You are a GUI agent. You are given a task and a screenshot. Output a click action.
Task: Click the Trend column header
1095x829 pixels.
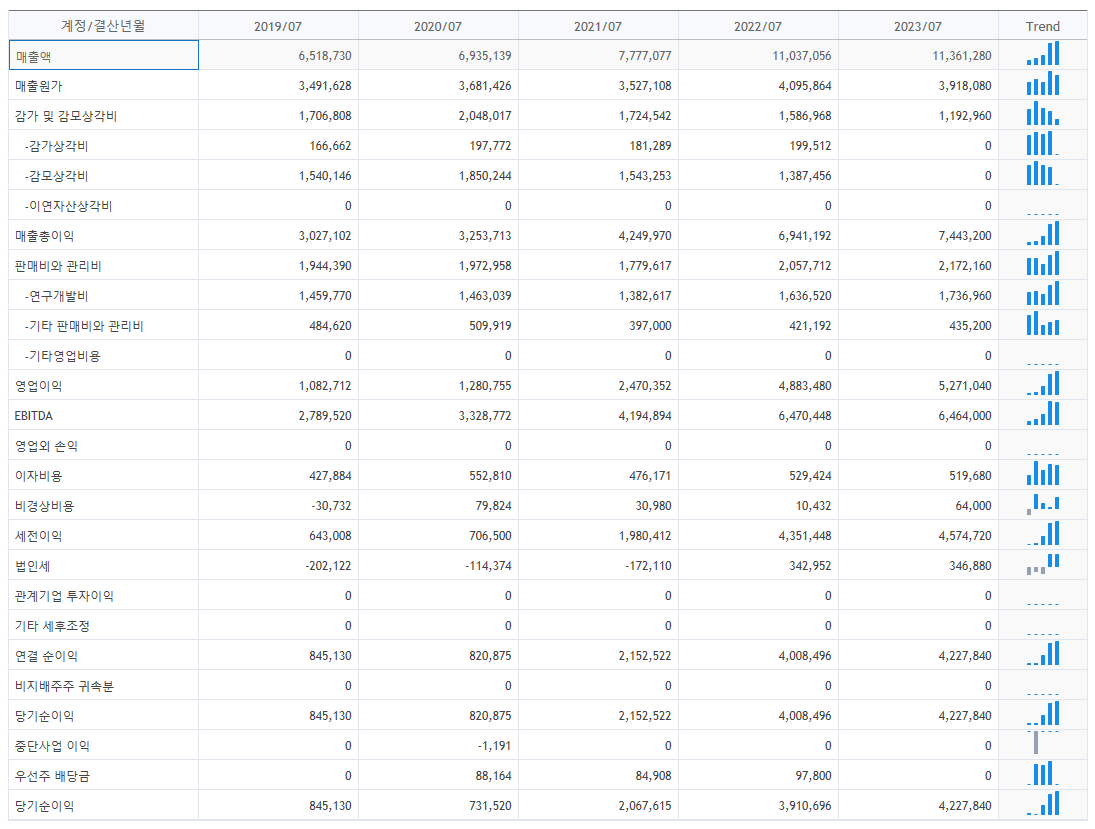coord(1043,27)
